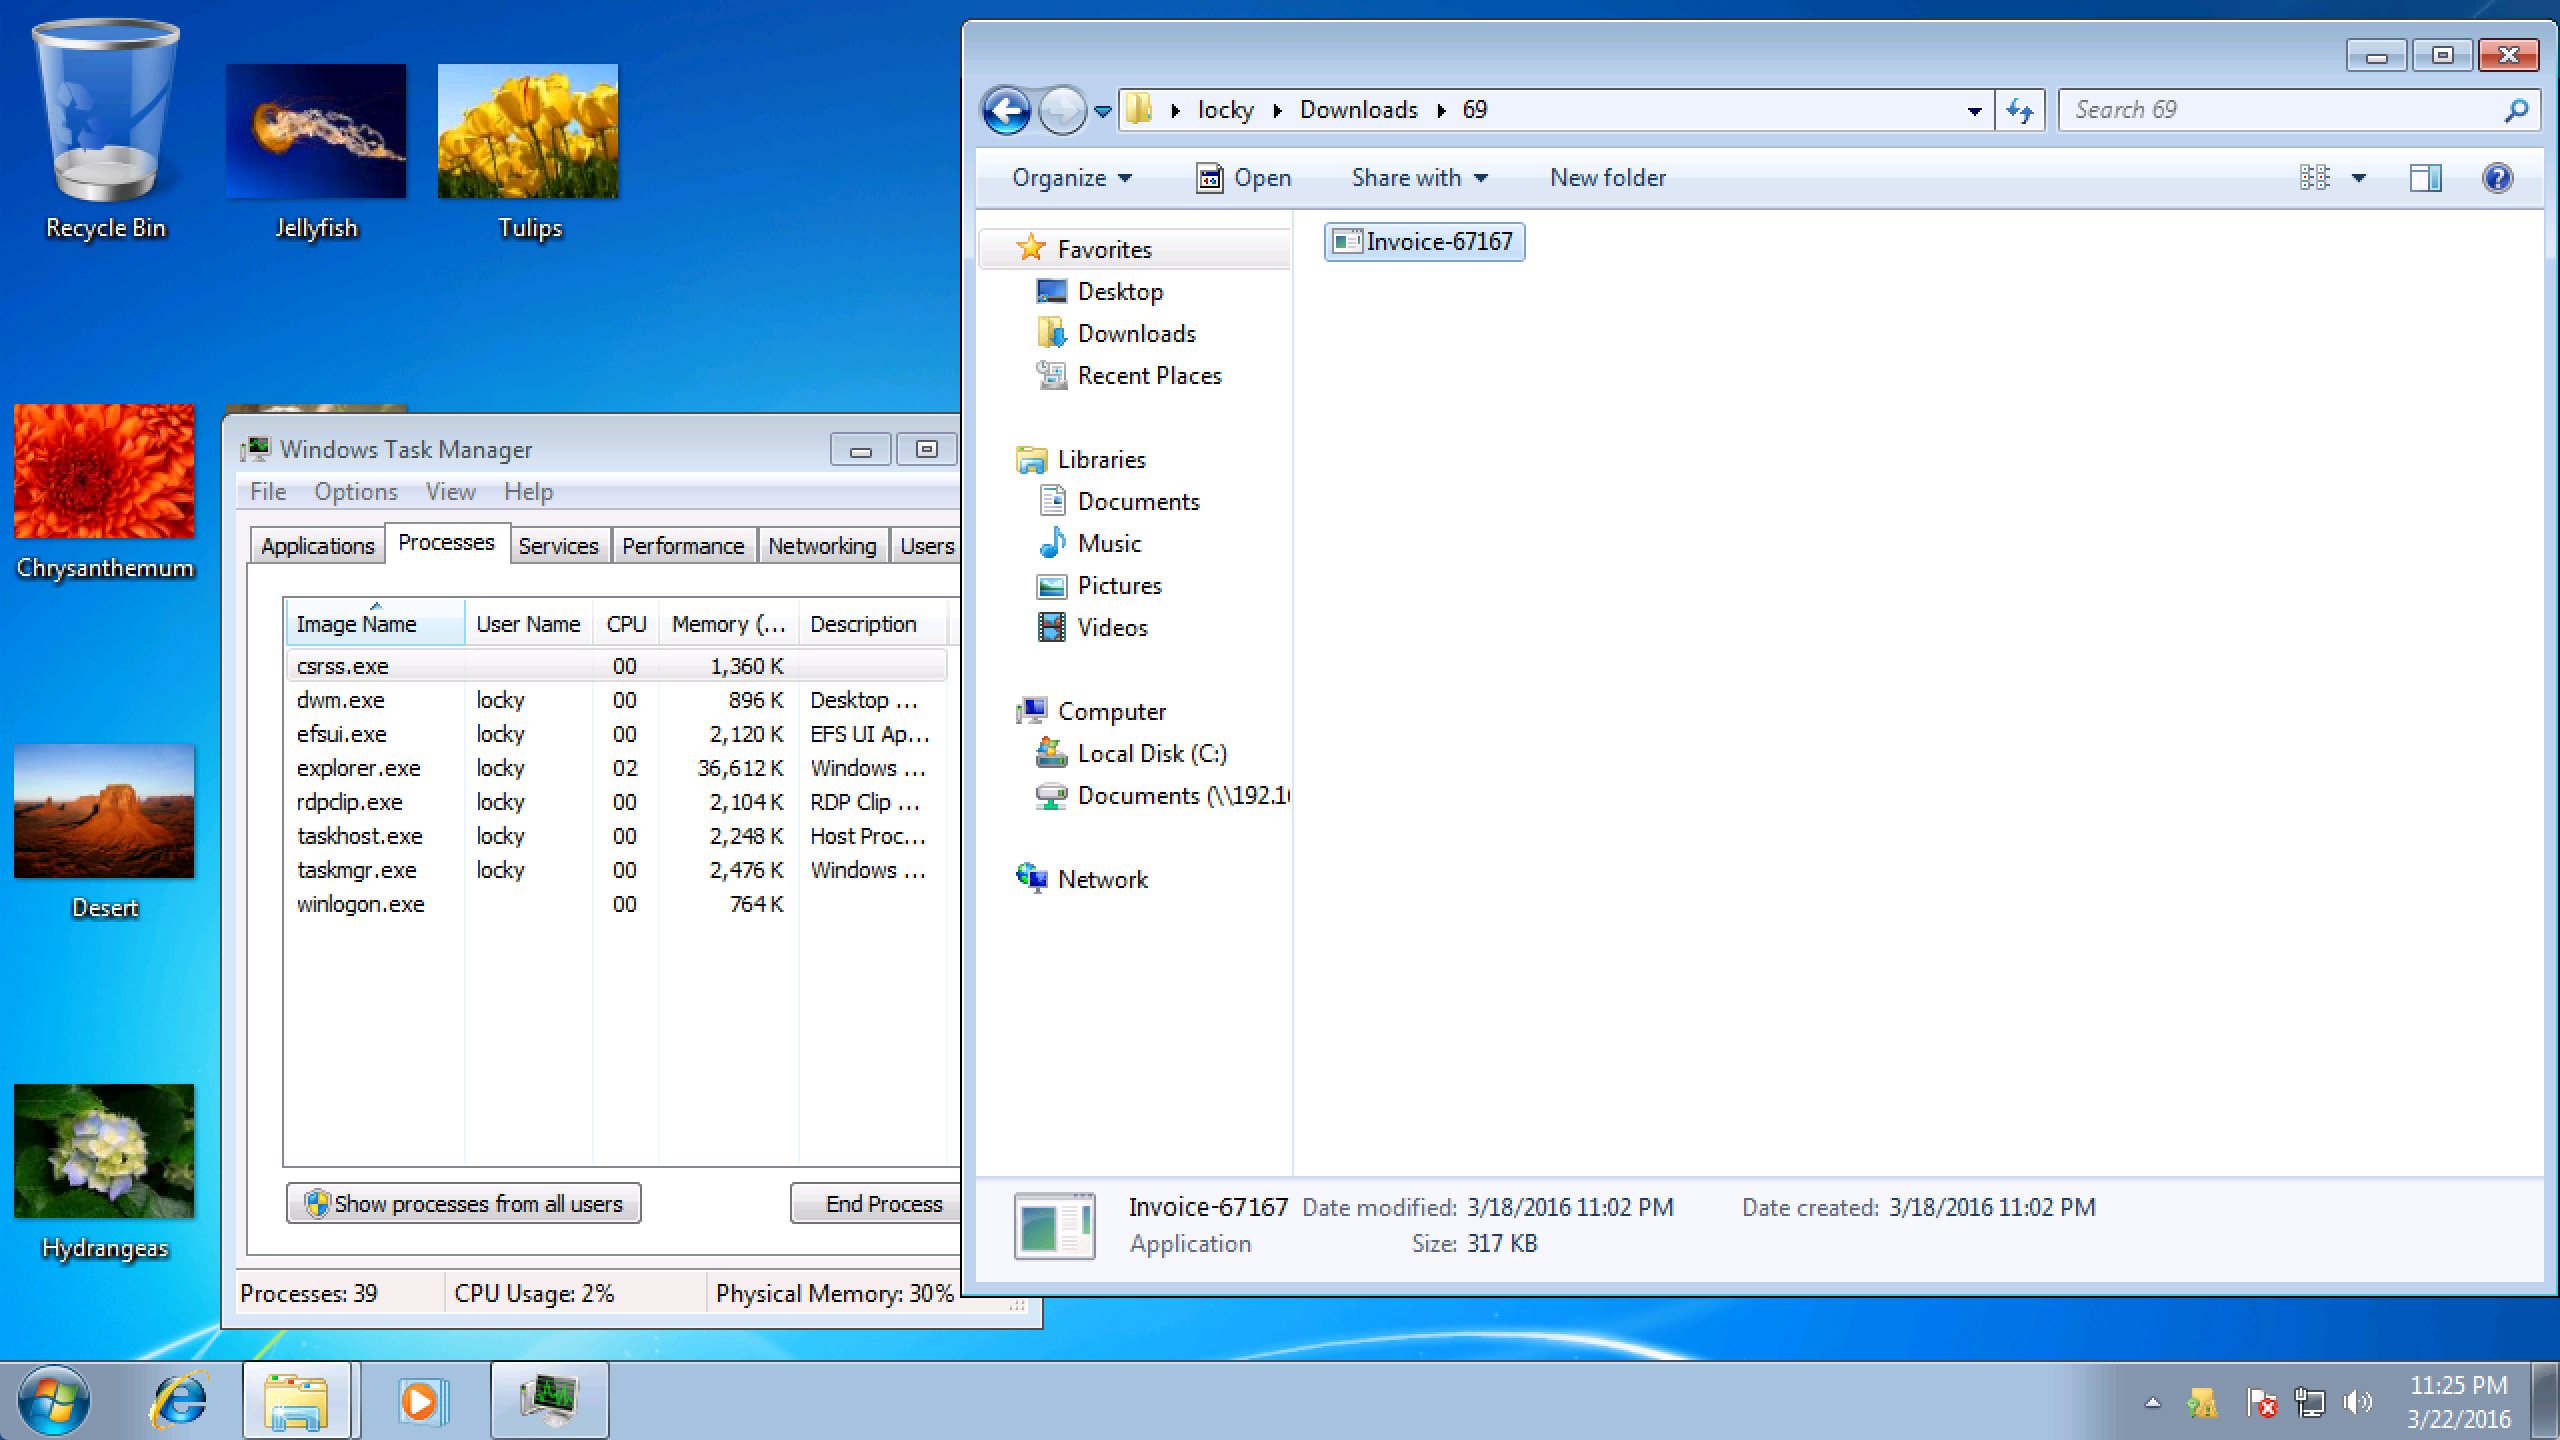Open the Music library
The height and width of the screenshot is (1440, 2560).
pyautogui.click(x=1089, y=544)
